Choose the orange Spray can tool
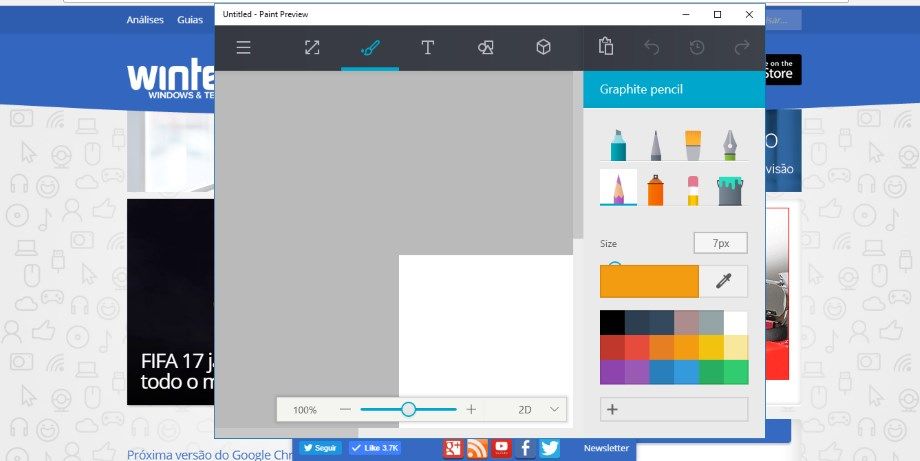The height and width of the screenshot is (461, 920). (x=655, y=189)
